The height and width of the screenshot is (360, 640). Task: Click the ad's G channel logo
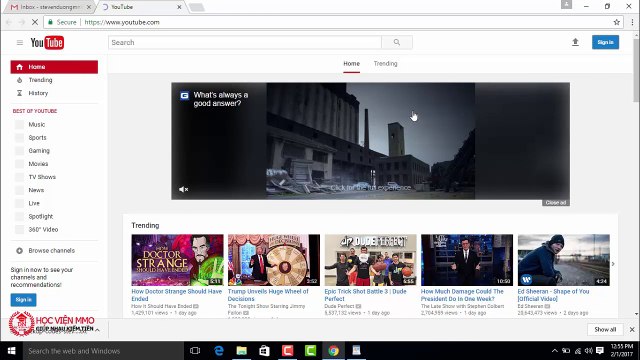(x=184, y=95)
